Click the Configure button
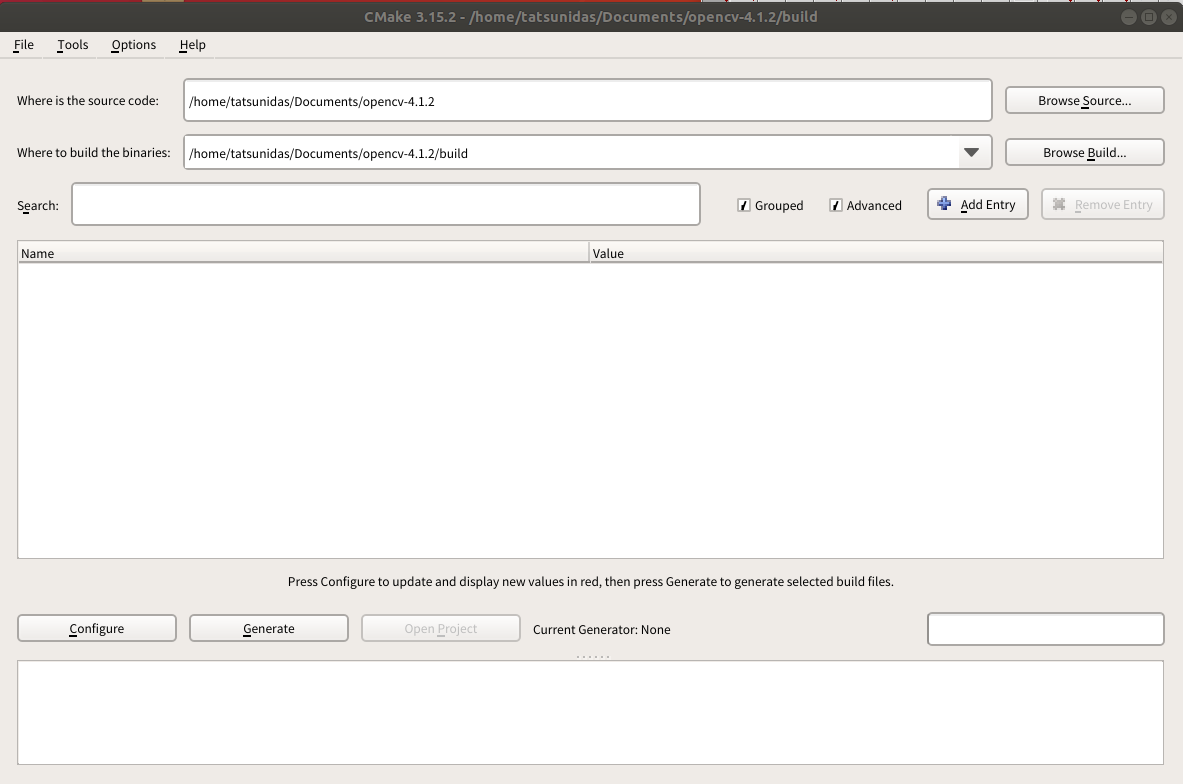Screen dimensions: 1183x784 pyautogui.click(x=97, y=628)
